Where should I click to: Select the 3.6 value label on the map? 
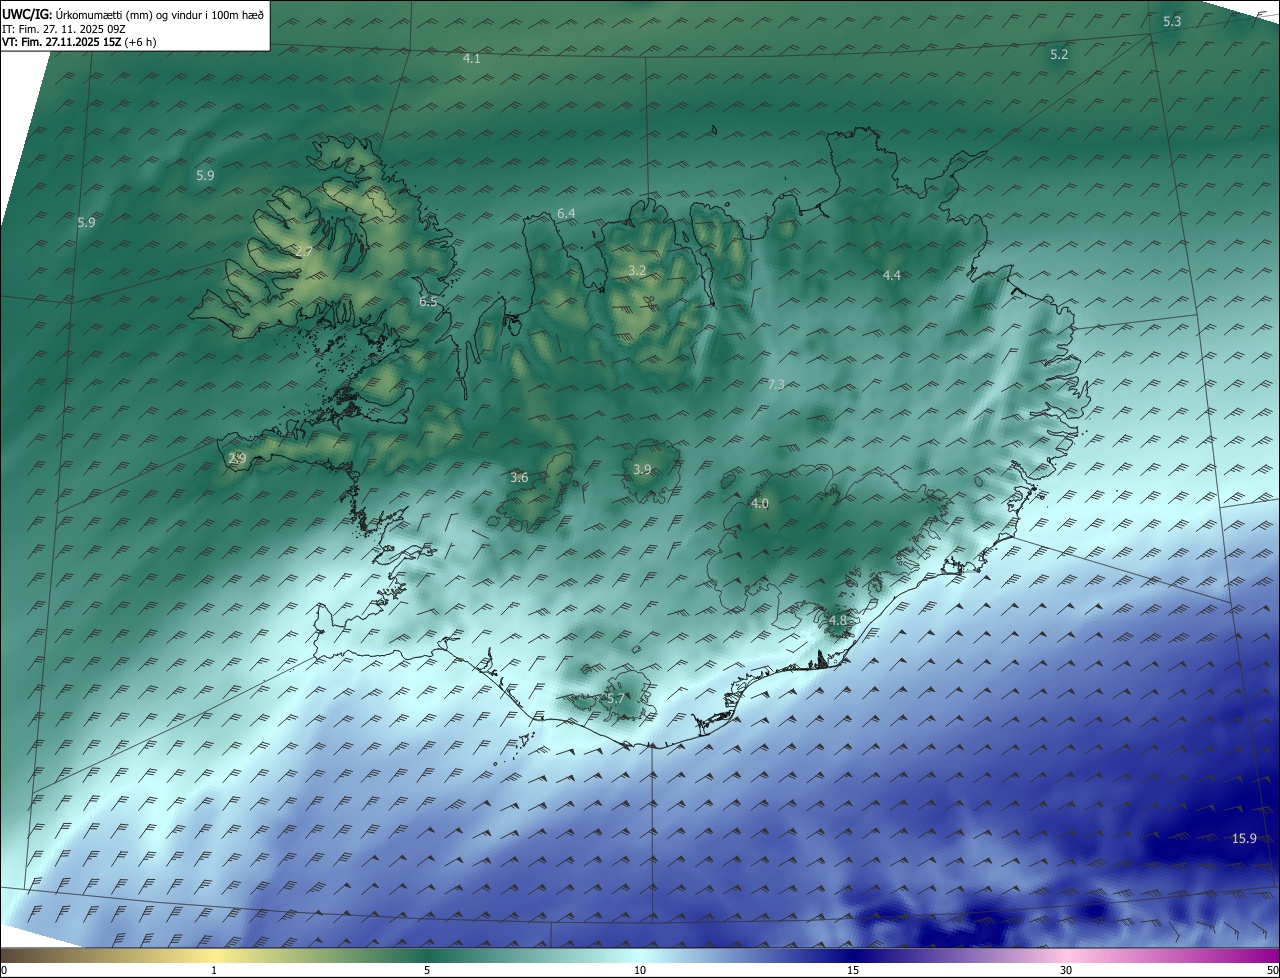[519, 478]
